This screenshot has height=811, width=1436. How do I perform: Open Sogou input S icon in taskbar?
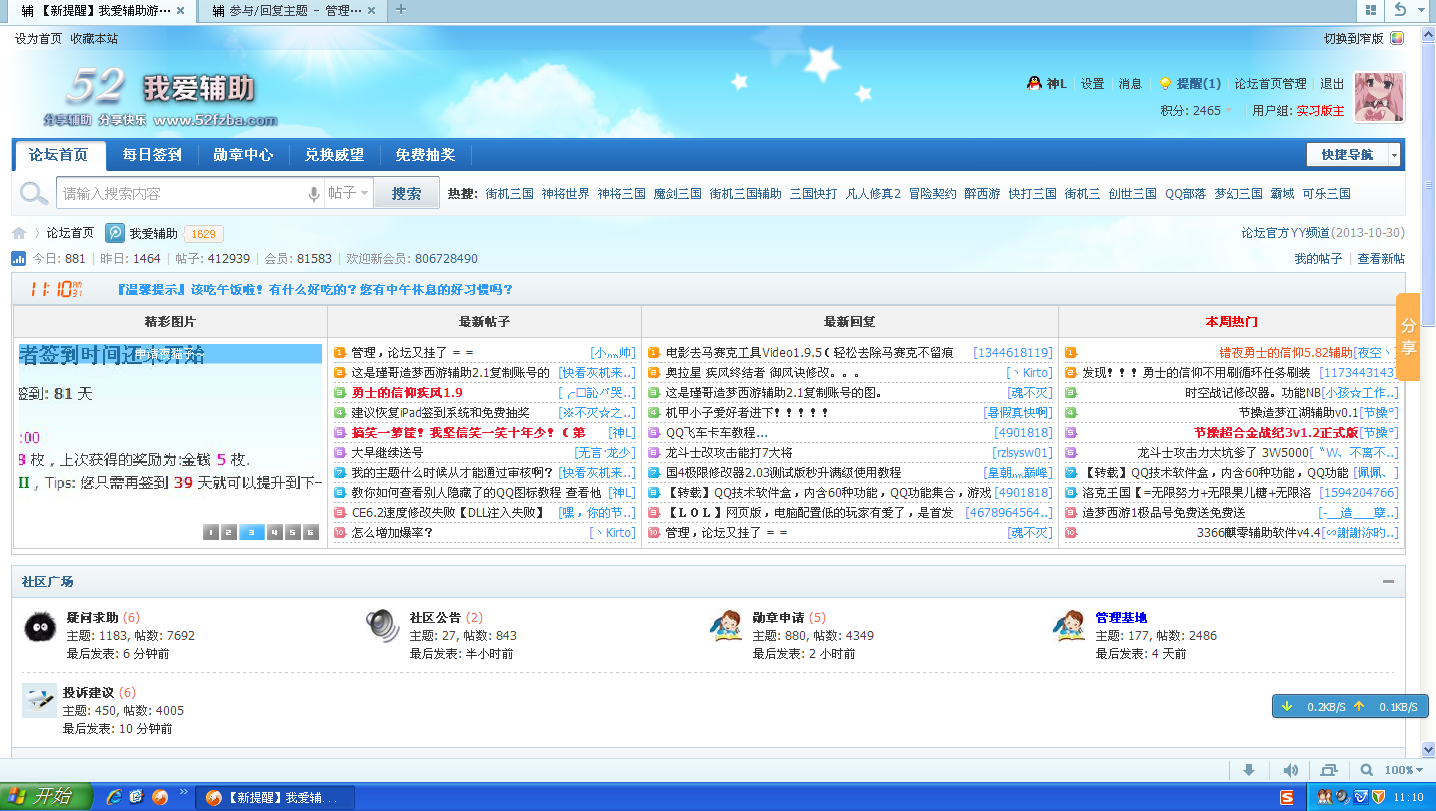point(1287,797)
